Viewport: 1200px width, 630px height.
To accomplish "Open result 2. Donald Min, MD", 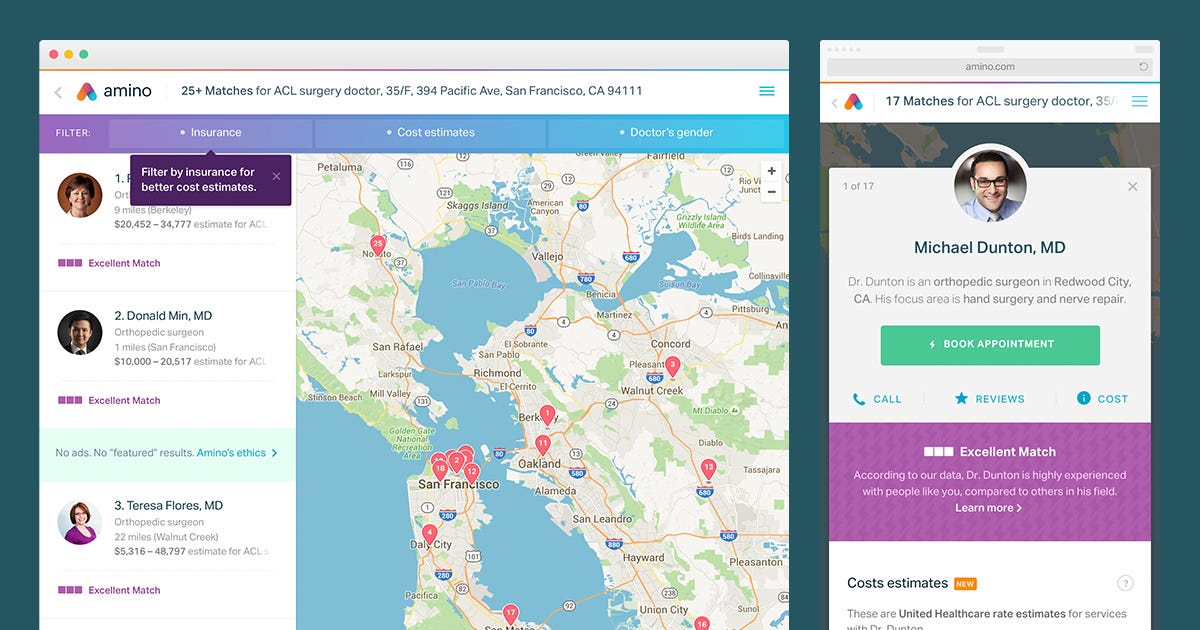I will tap(163, 315).
